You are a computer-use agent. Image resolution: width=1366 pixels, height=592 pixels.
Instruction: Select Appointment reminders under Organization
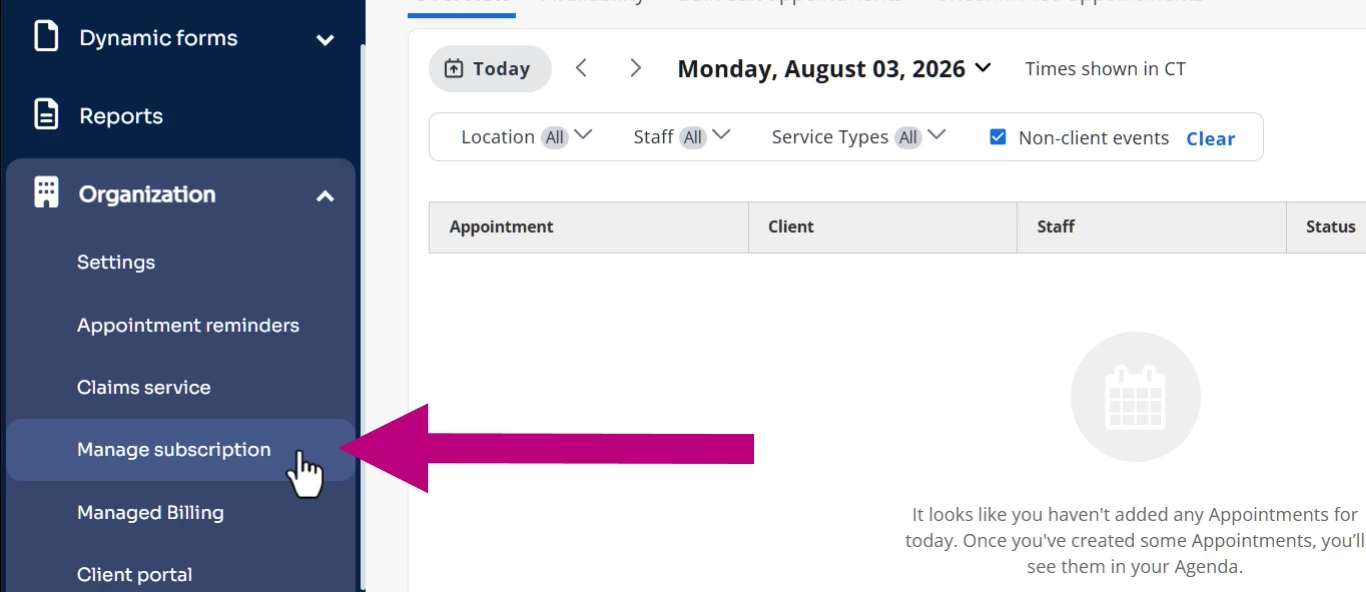point(188,325)
